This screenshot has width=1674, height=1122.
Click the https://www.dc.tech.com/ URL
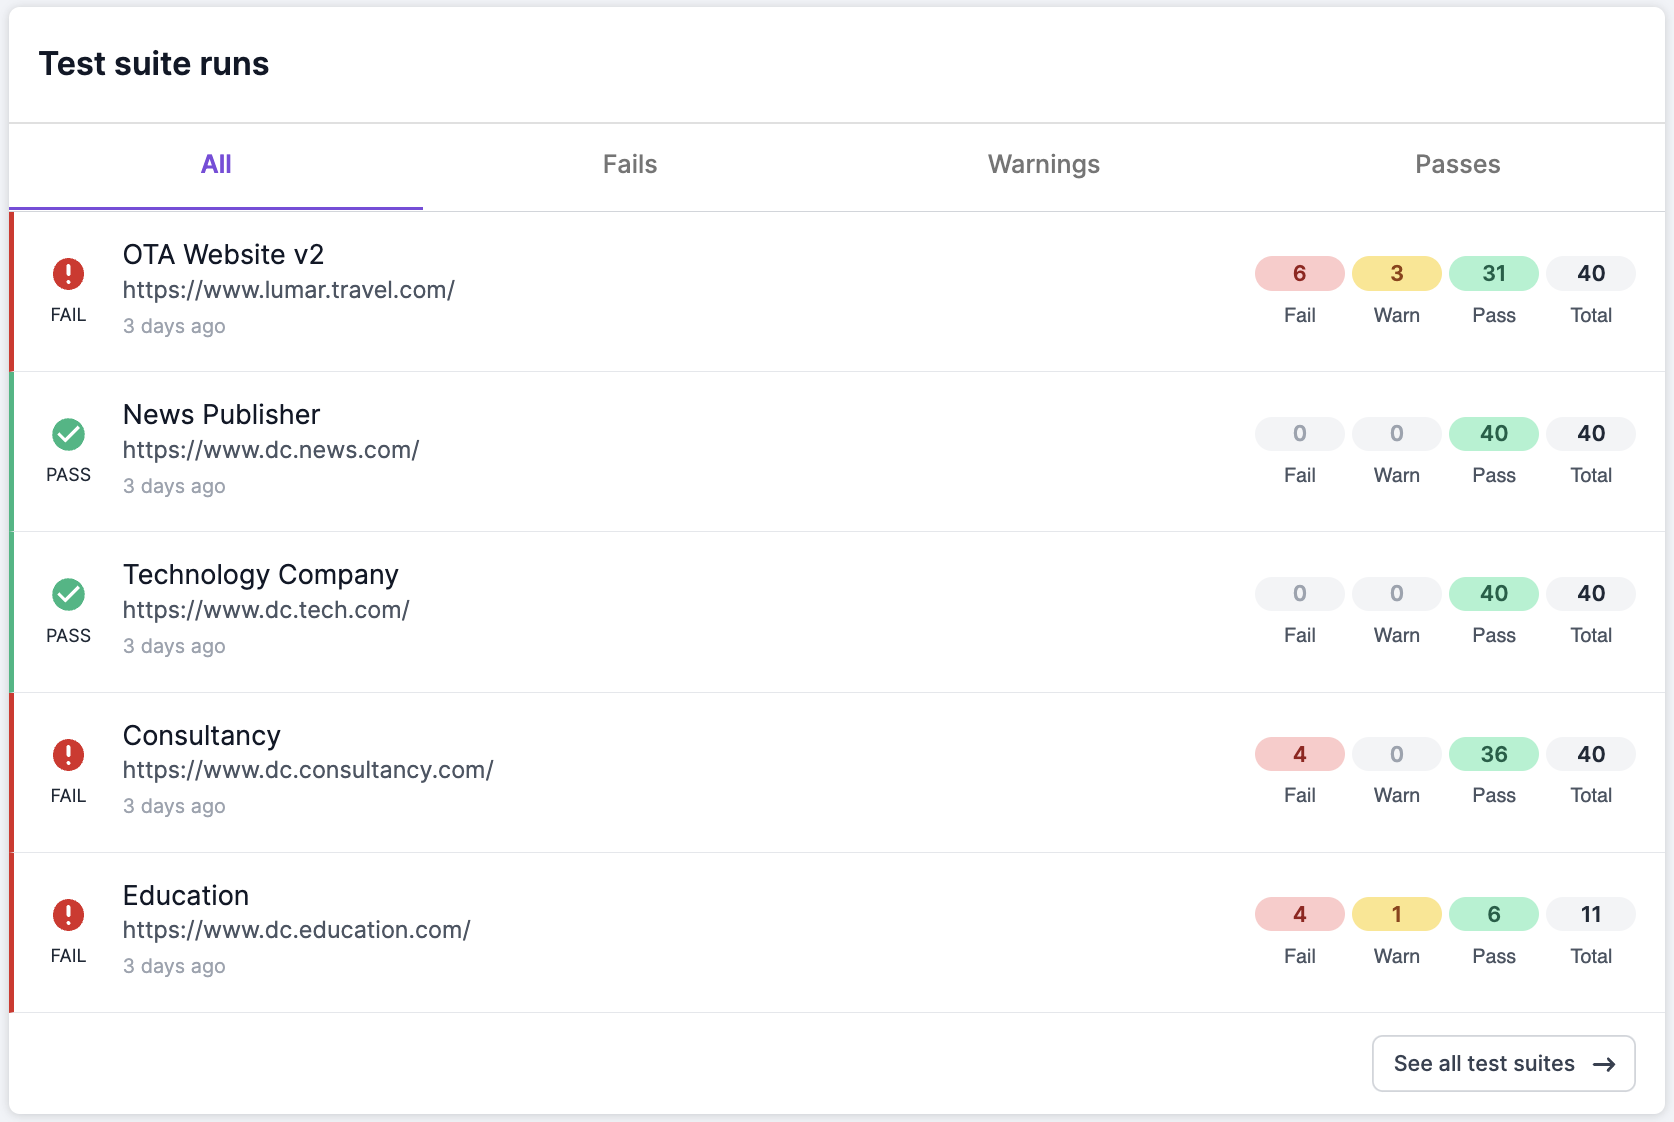point(266,610)
